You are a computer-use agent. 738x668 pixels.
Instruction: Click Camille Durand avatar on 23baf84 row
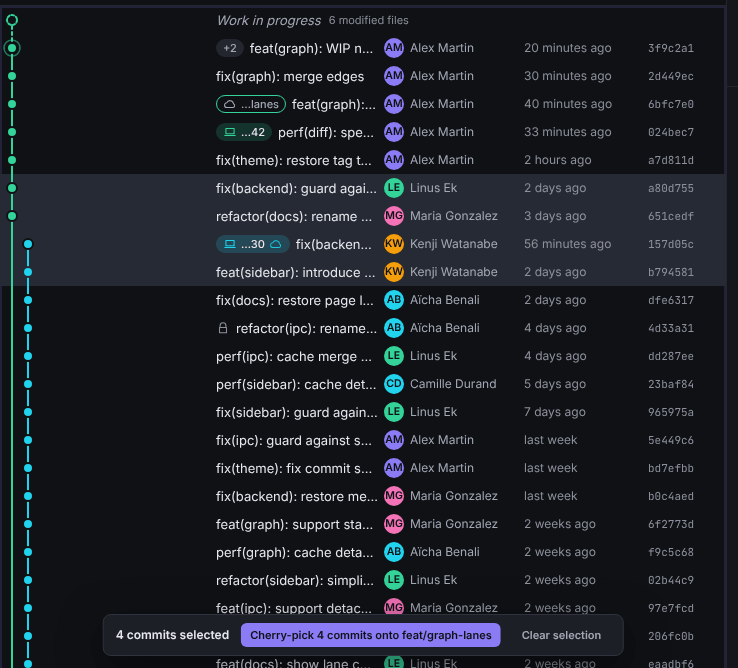coord(394,384)
